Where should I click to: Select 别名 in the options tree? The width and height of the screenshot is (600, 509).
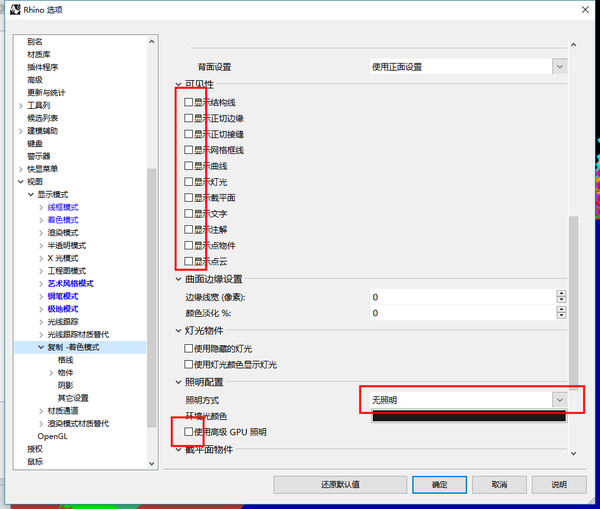(x=35, y=42)
